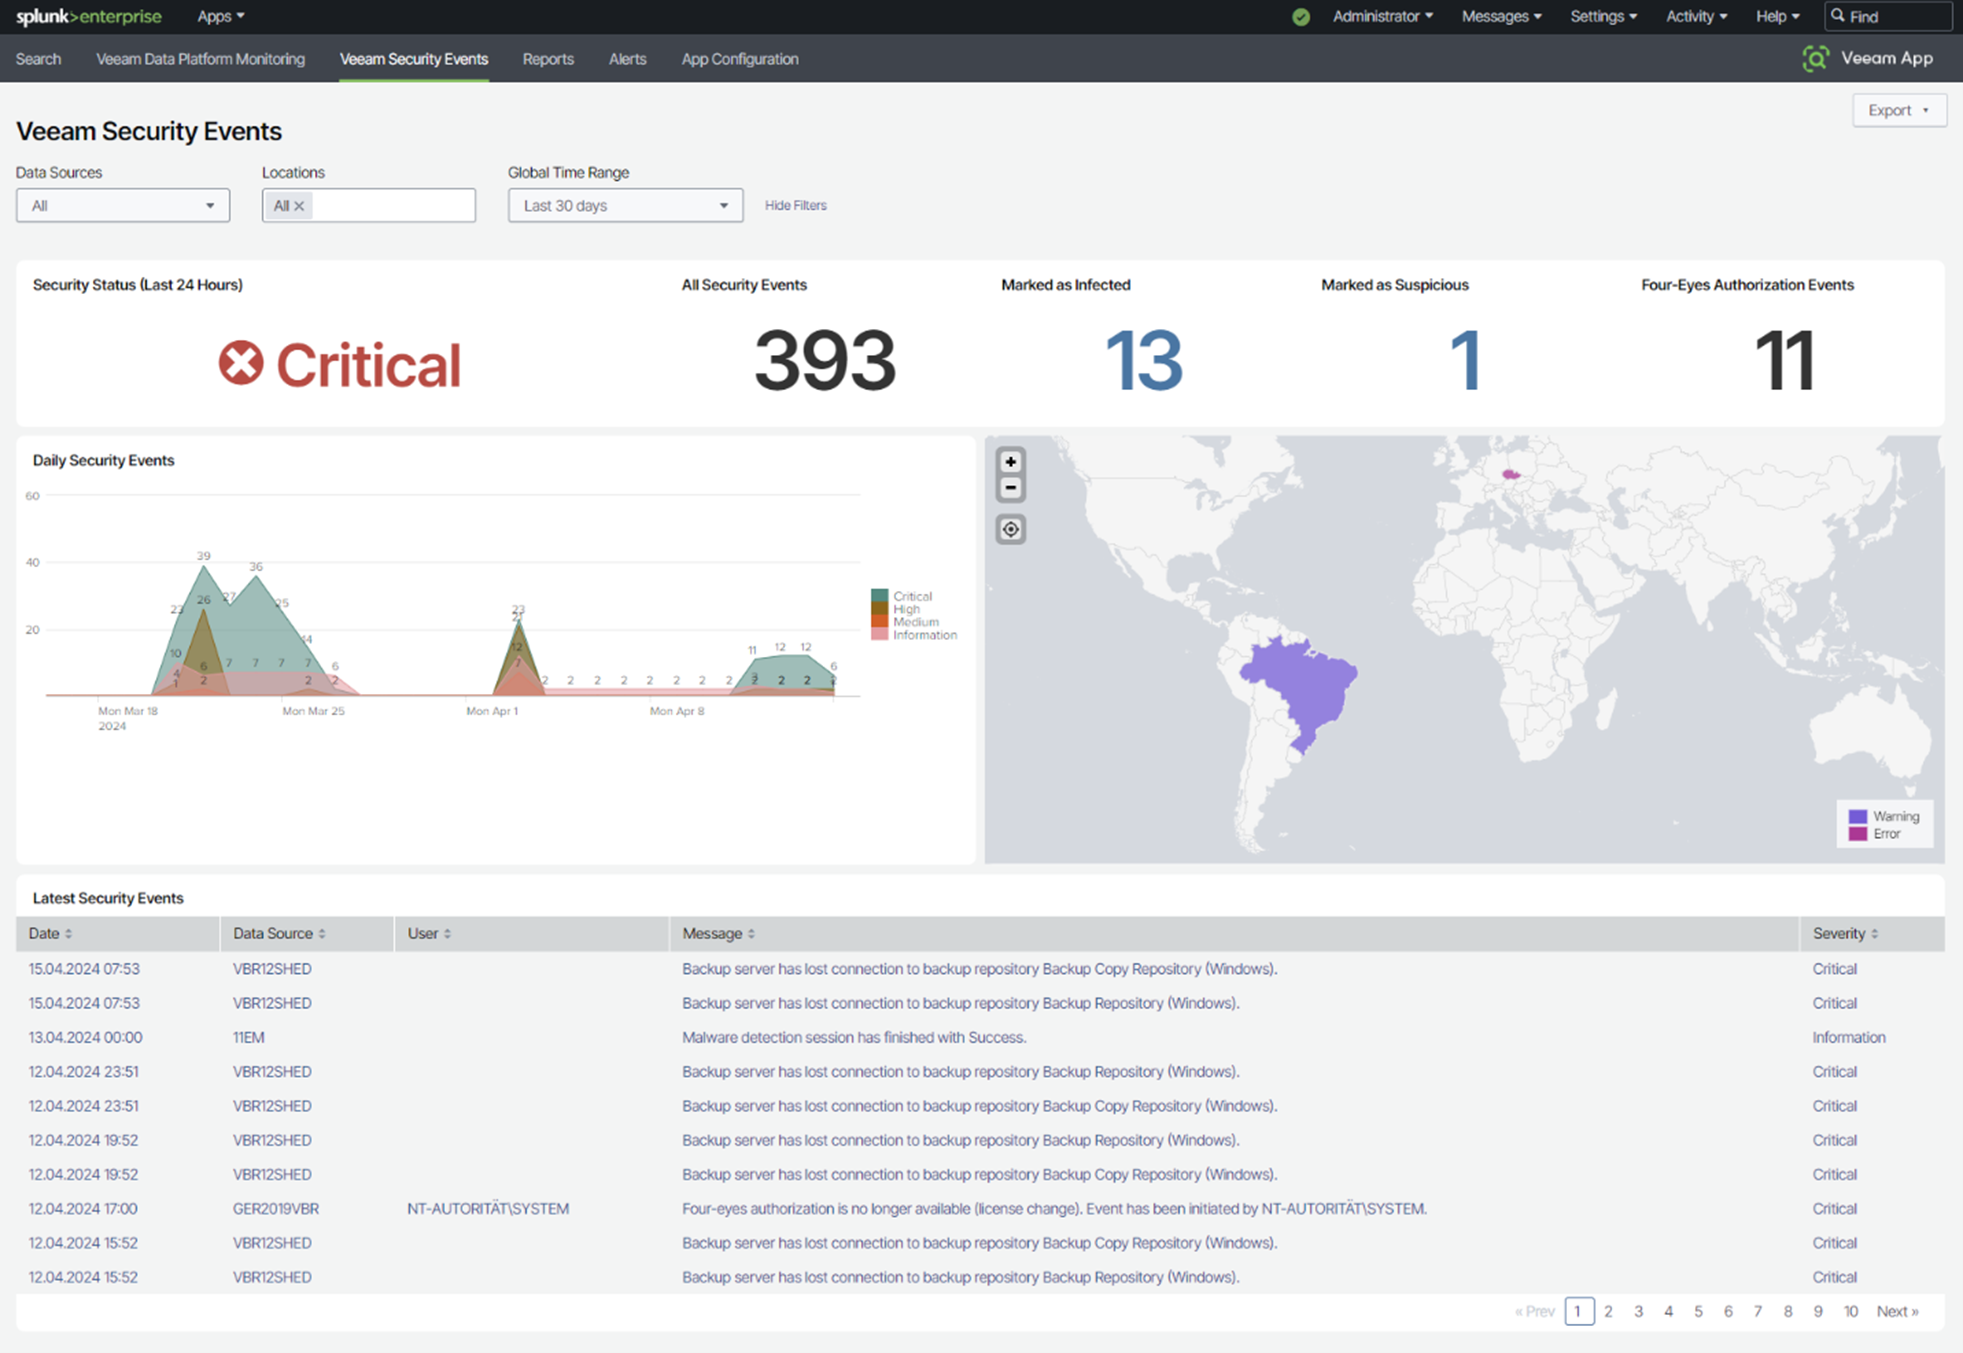Zoom in on the map

coord(1010,462)
